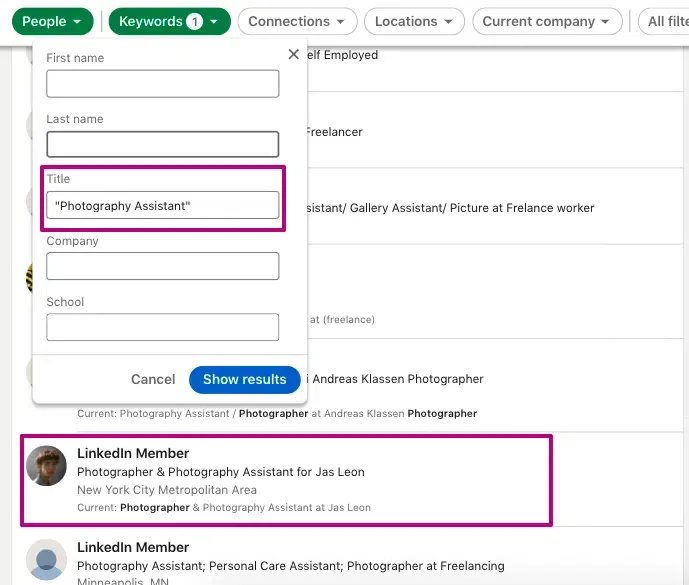Screen dimensions: 689x585
Task: Click the Show results button
Action: pyautogui.click(x=245, y=380)
